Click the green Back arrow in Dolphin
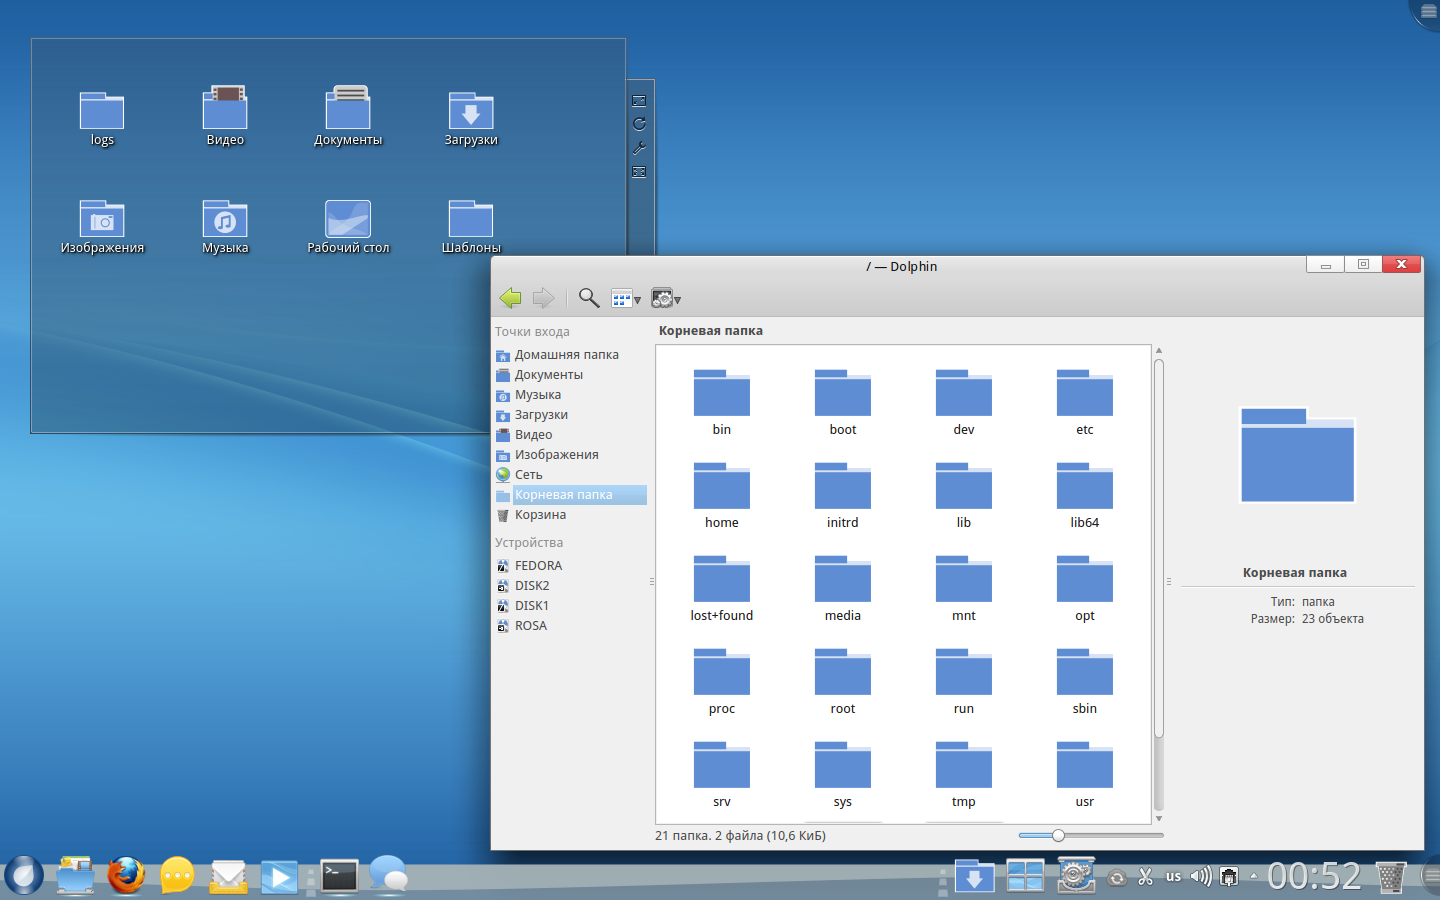 [510, 298]
